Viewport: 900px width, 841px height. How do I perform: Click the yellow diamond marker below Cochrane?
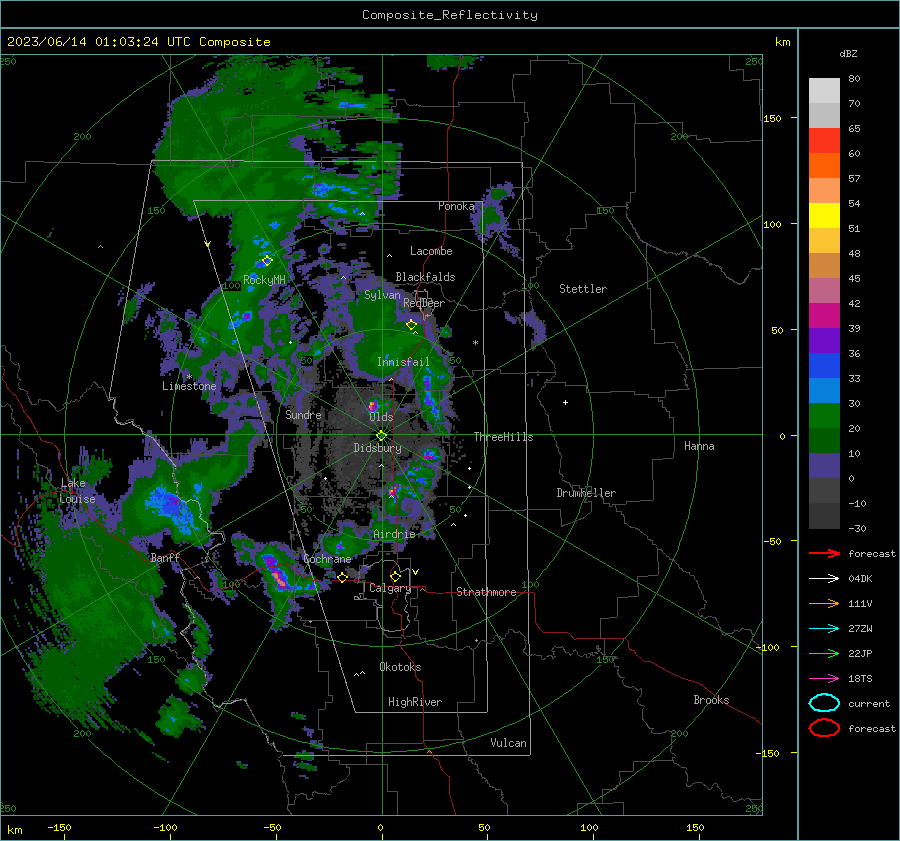343,578
